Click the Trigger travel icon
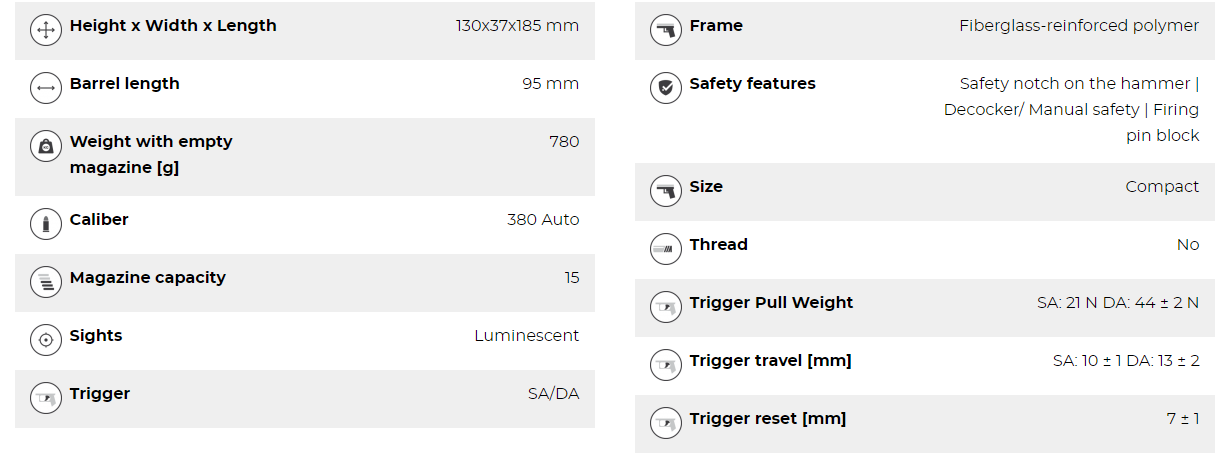1219x461 pixels. [665, 365]
